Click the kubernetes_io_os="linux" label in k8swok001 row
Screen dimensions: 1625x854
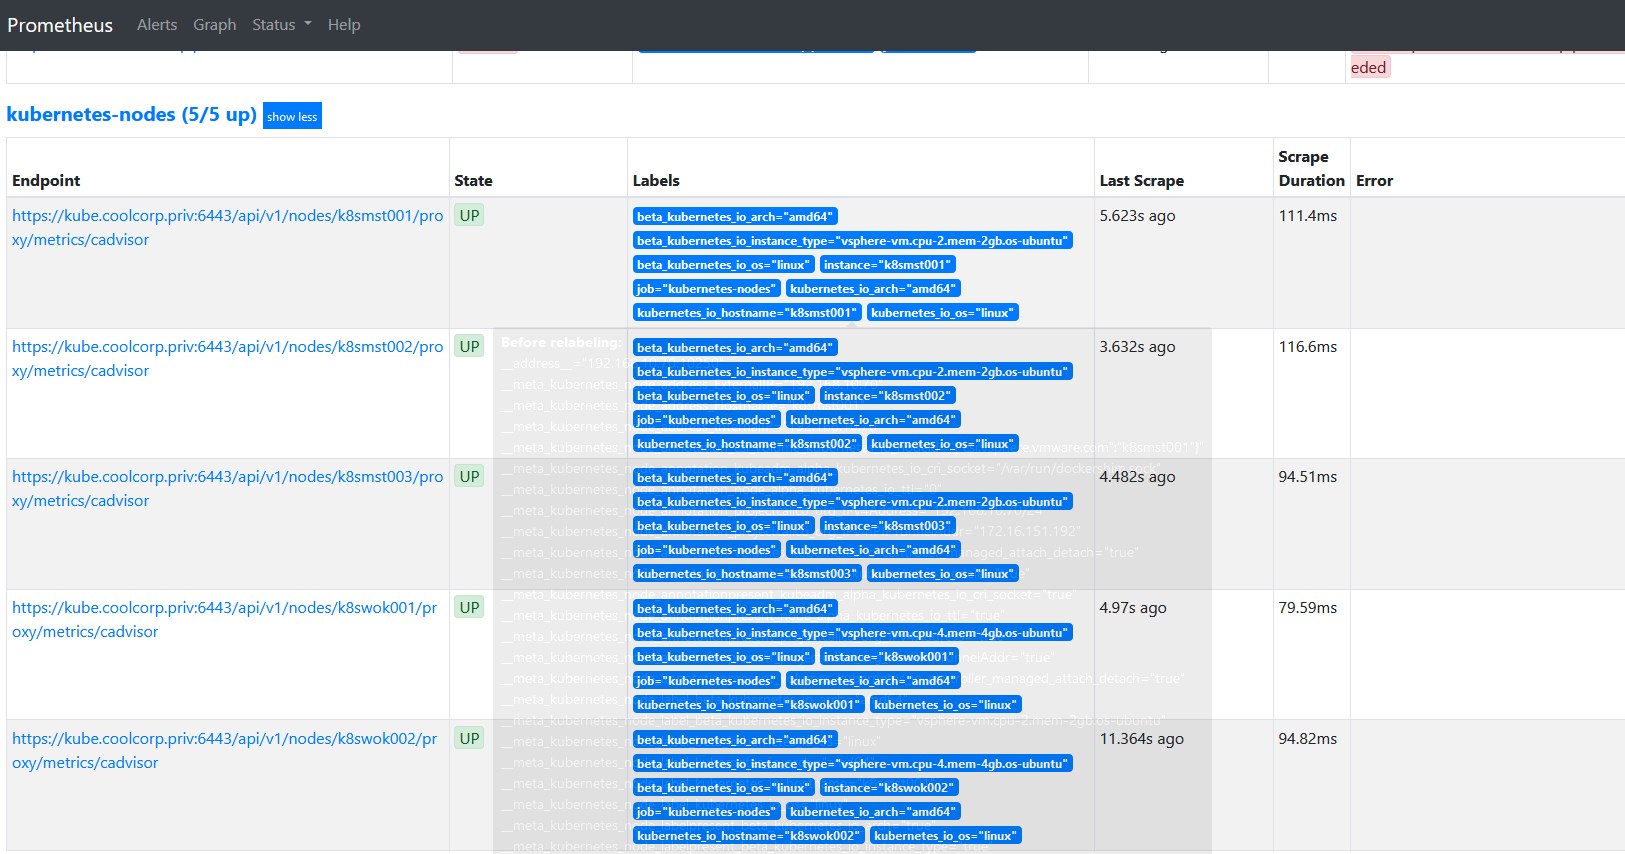(x=945, y=705)
